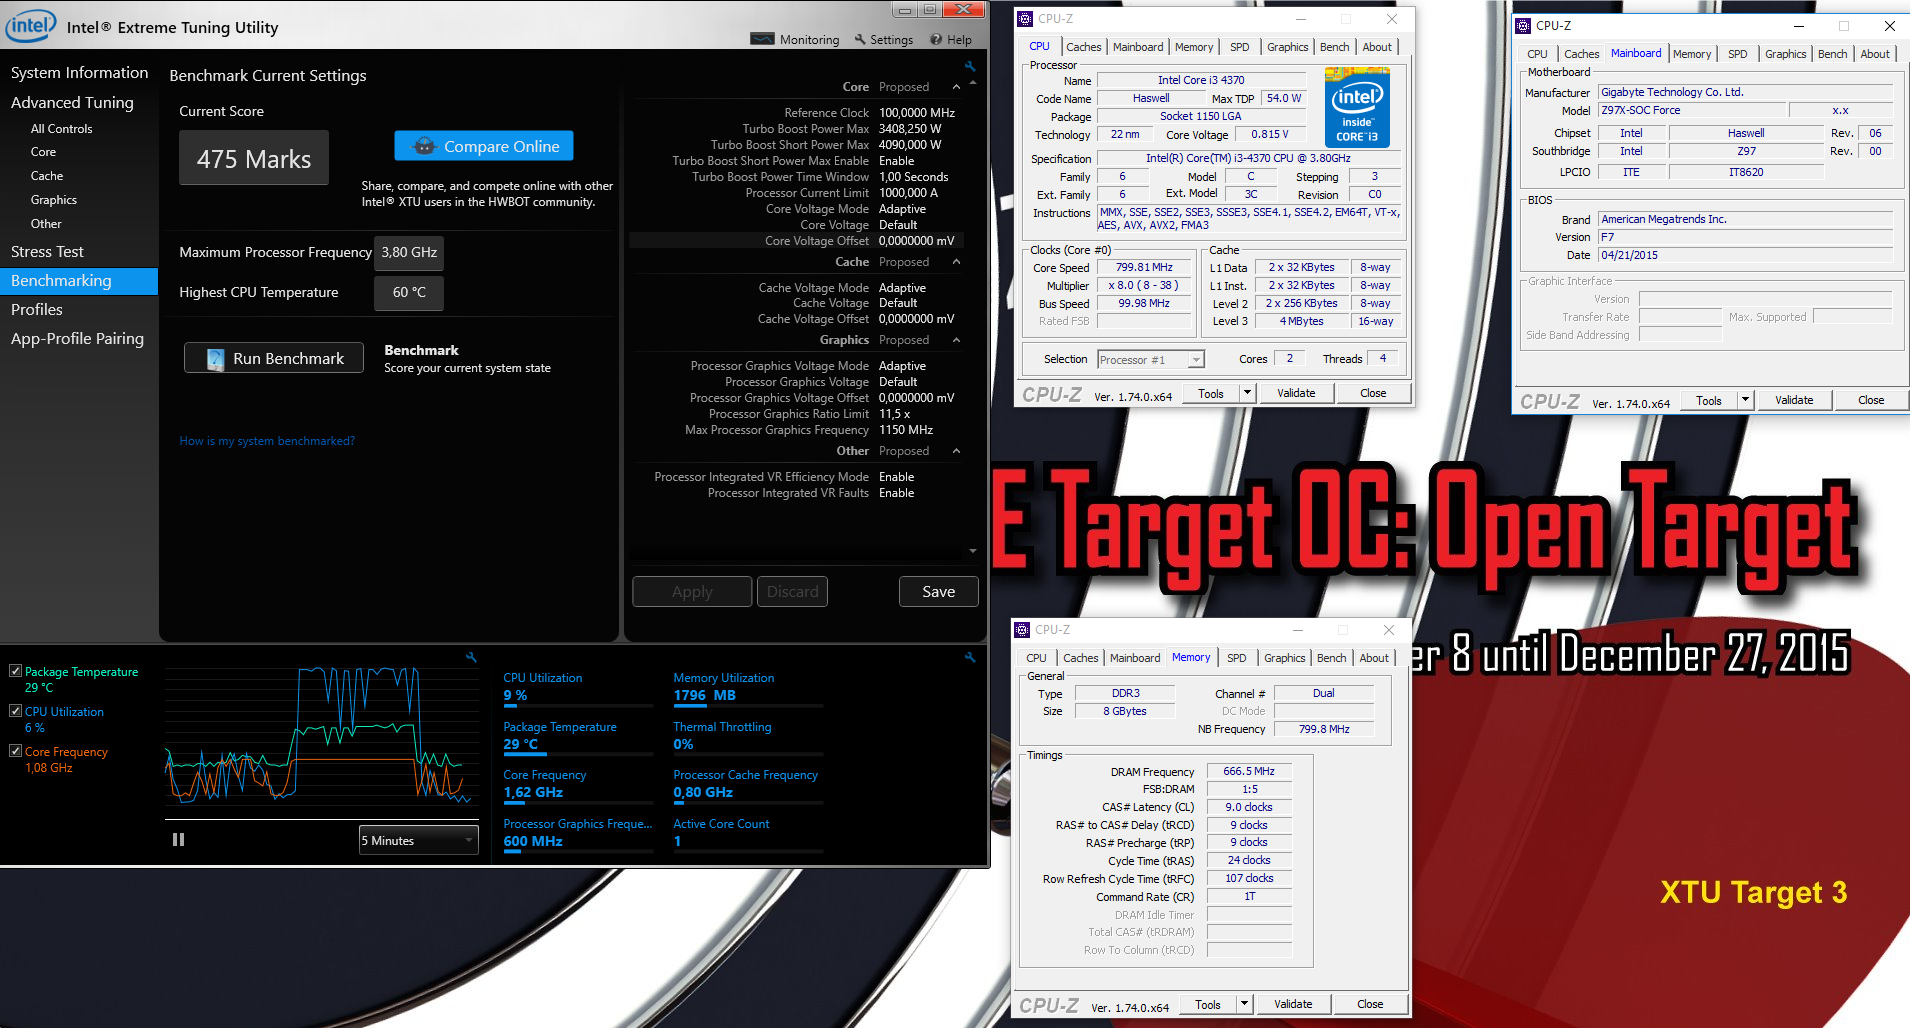This screenshot has width=1910, height=1028.
Task: Collapse the Graphics proposed section
Action: point(956,340)
